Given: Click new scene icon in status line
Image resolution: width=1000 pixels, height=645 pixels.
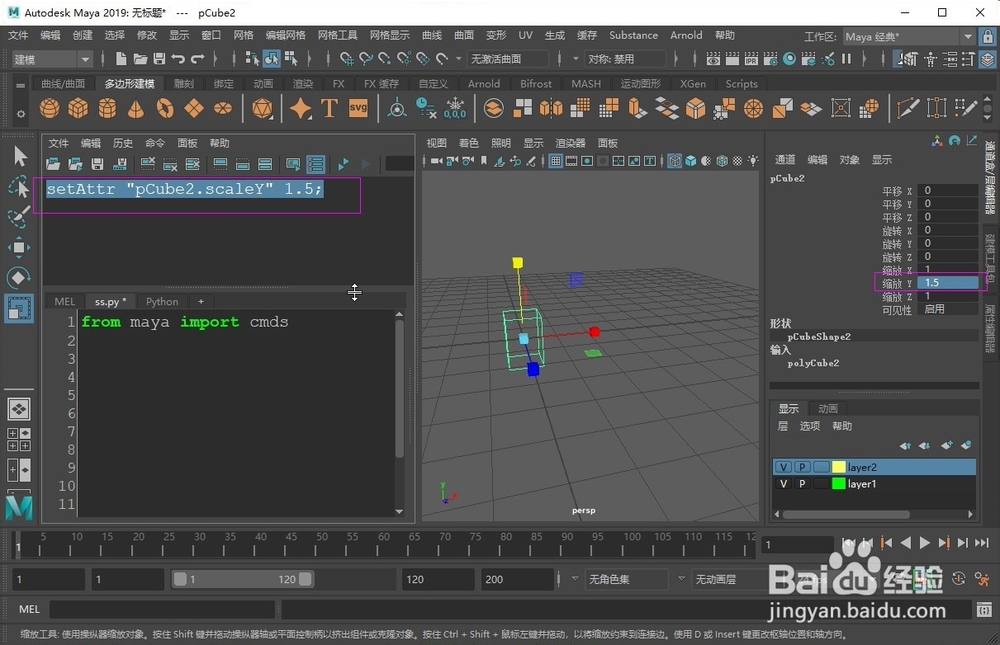Looking at the screenshot, I should [121, 59].
